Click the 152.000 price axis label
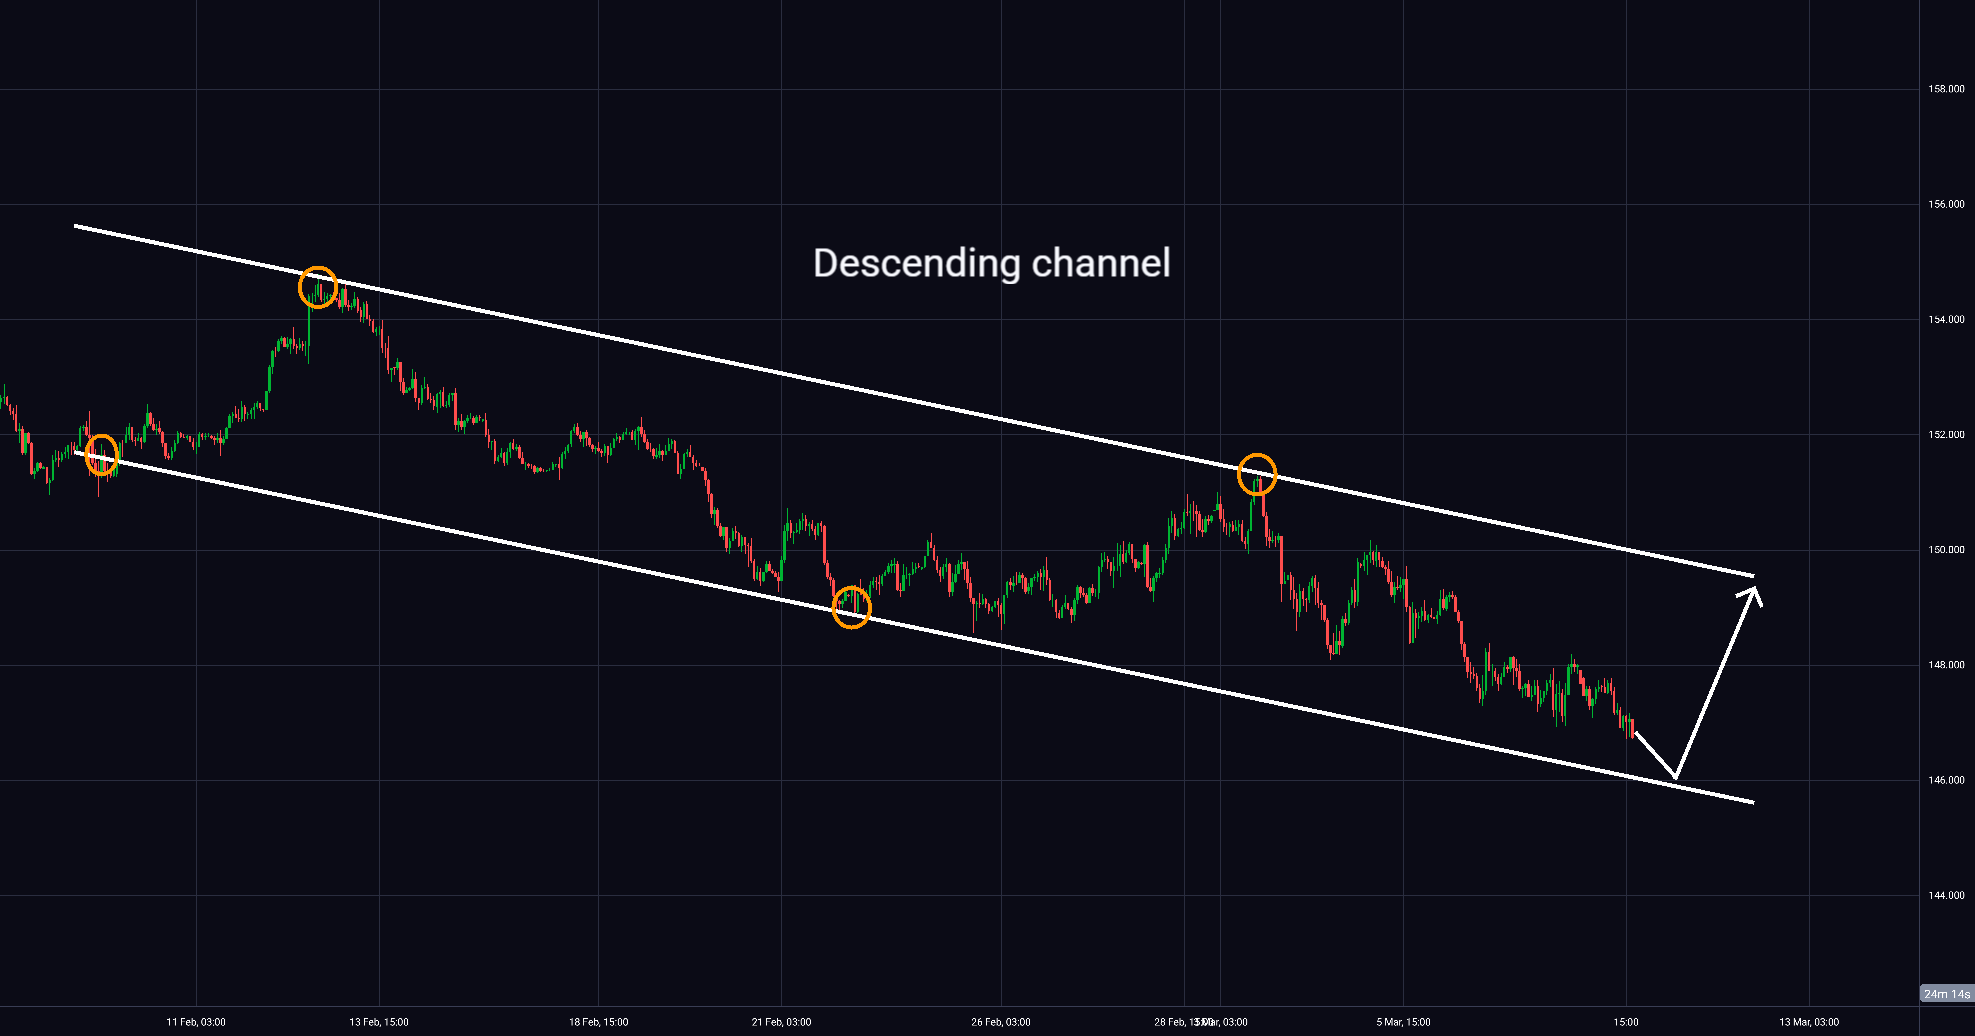Image resolution: width=1975 pixels, height=1036 pixels. tap(1946, 435)
